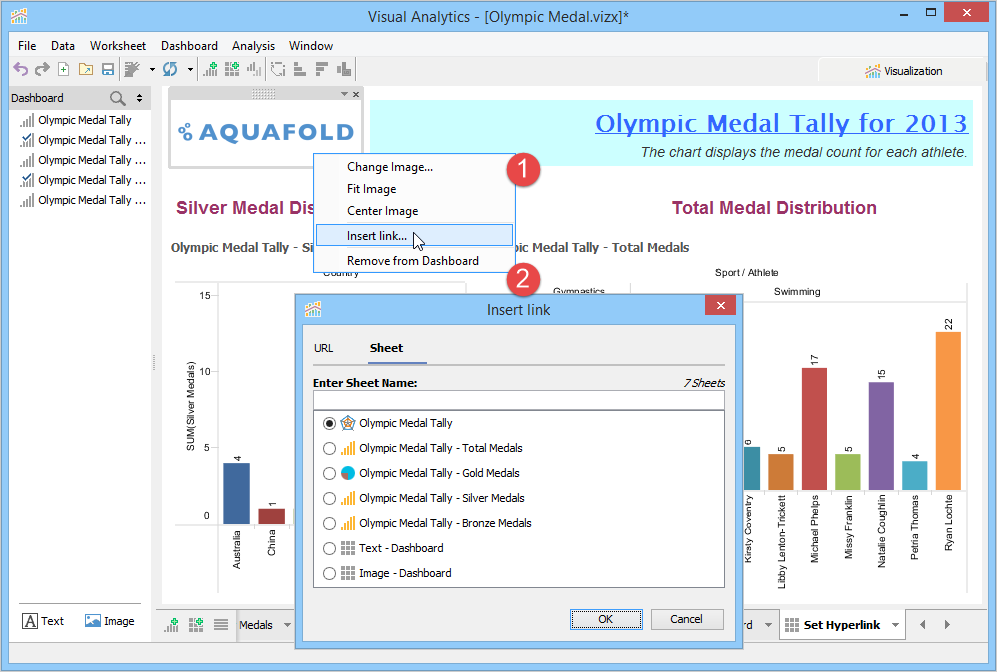Viewport: 997px width, 672px height.
Task: Click the last bar-chart icon in top toolbar
Action: coord(344,69)
